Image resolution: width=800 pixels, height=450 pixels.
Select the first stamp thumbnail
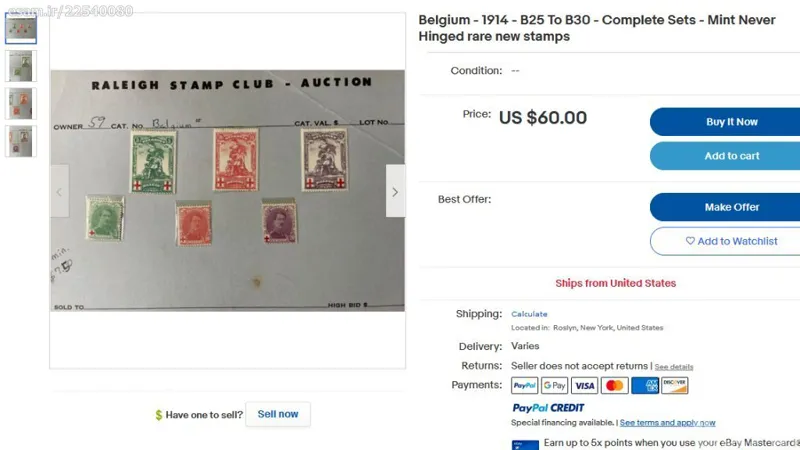coord(21,28)
